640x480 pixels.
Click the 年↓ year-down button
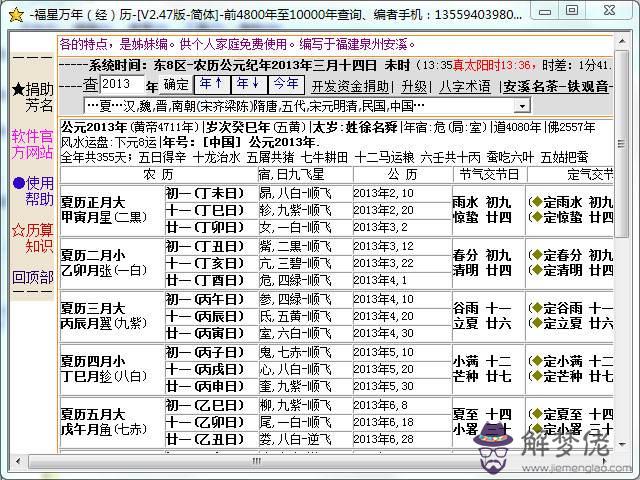[248, 83]
